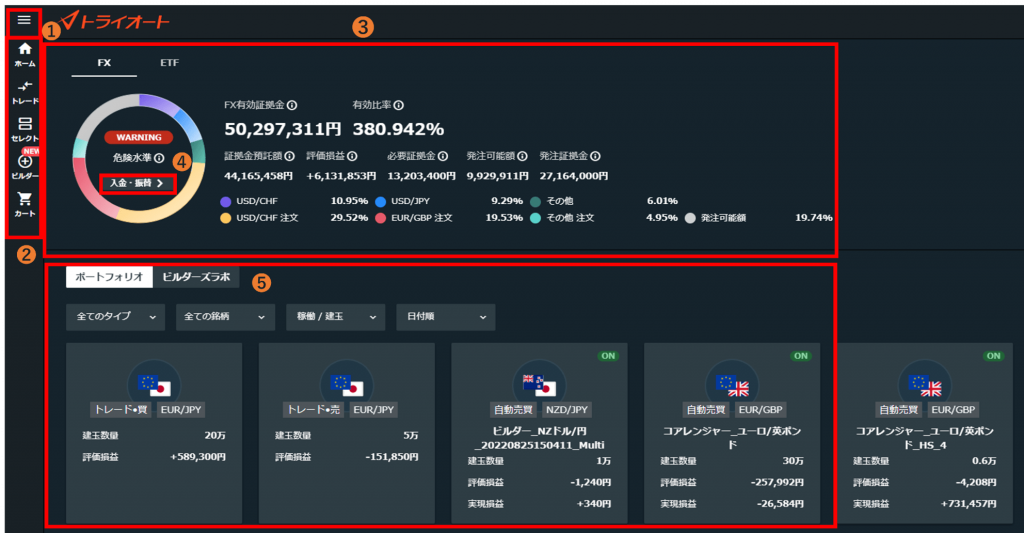
Task: Click NZD/JPY flag icon on the card
Action: tap(539, 385)
